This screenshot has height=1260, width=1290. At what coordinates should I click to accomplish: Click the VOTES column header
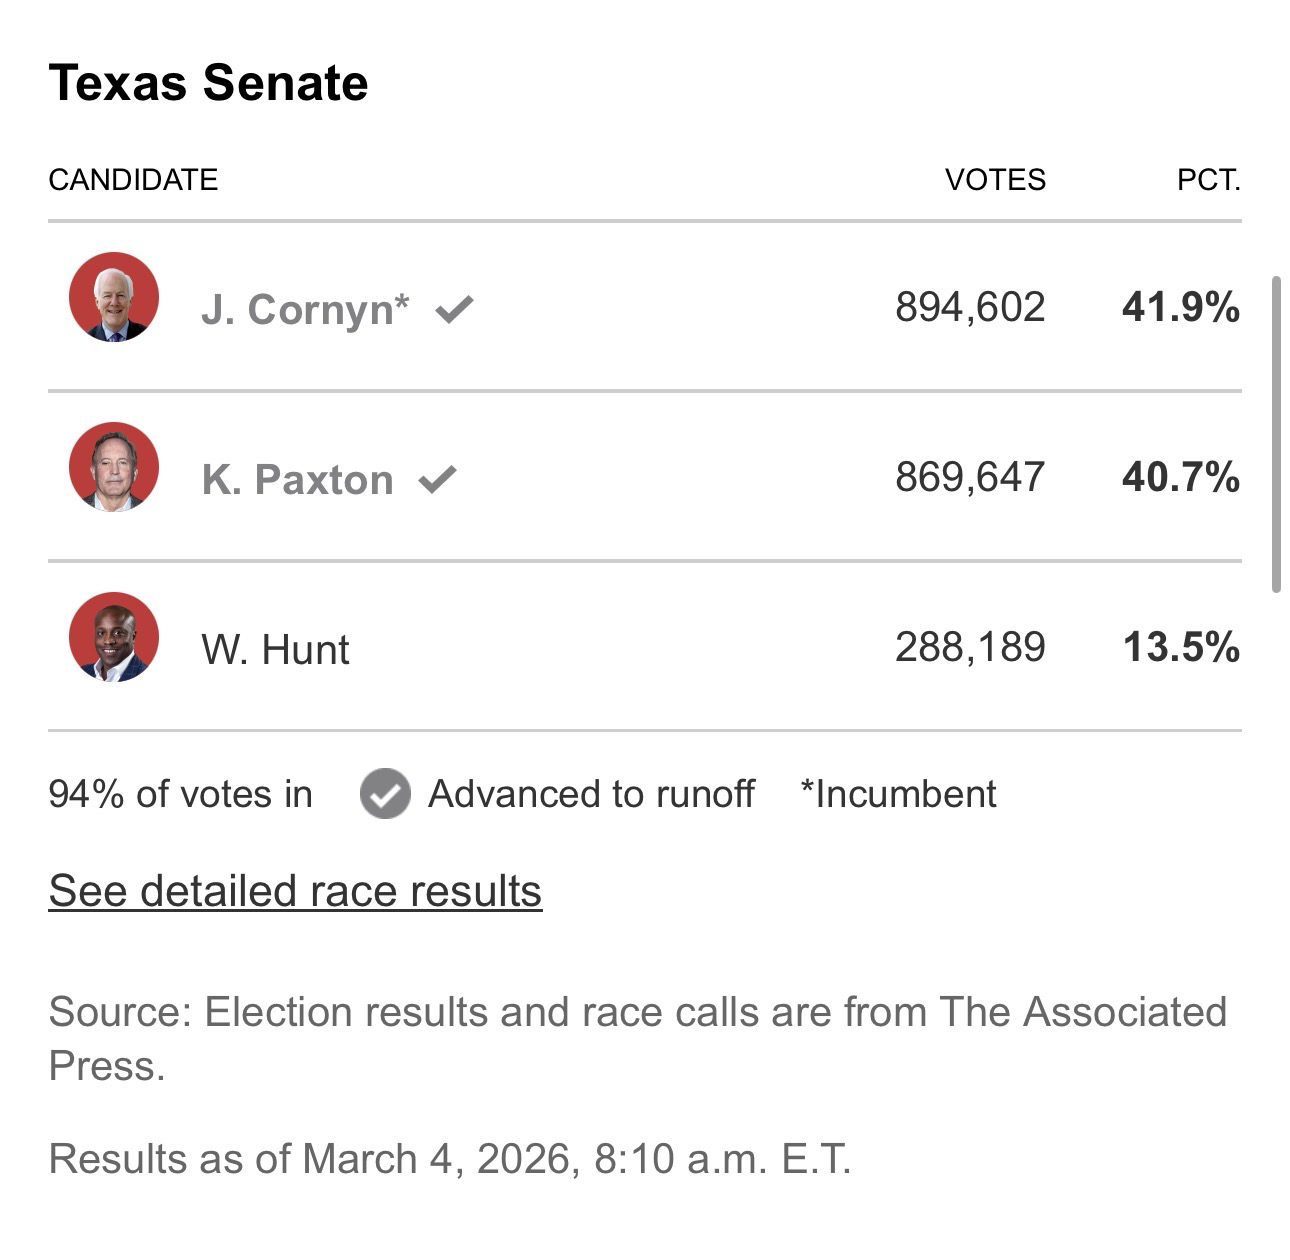(995, 180)
